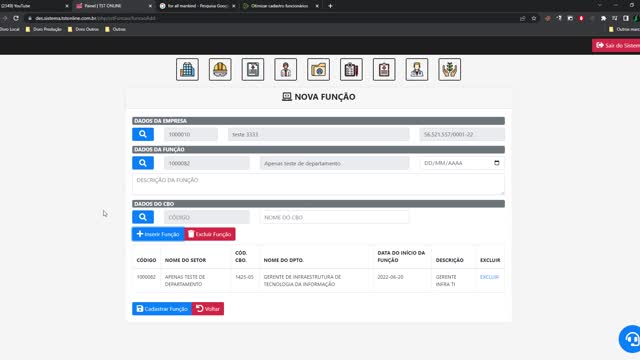The height and width of the screenshot is (360, 640).
Task: Click EXCLUIR link in table row 1000082
Action: [489, 277]
